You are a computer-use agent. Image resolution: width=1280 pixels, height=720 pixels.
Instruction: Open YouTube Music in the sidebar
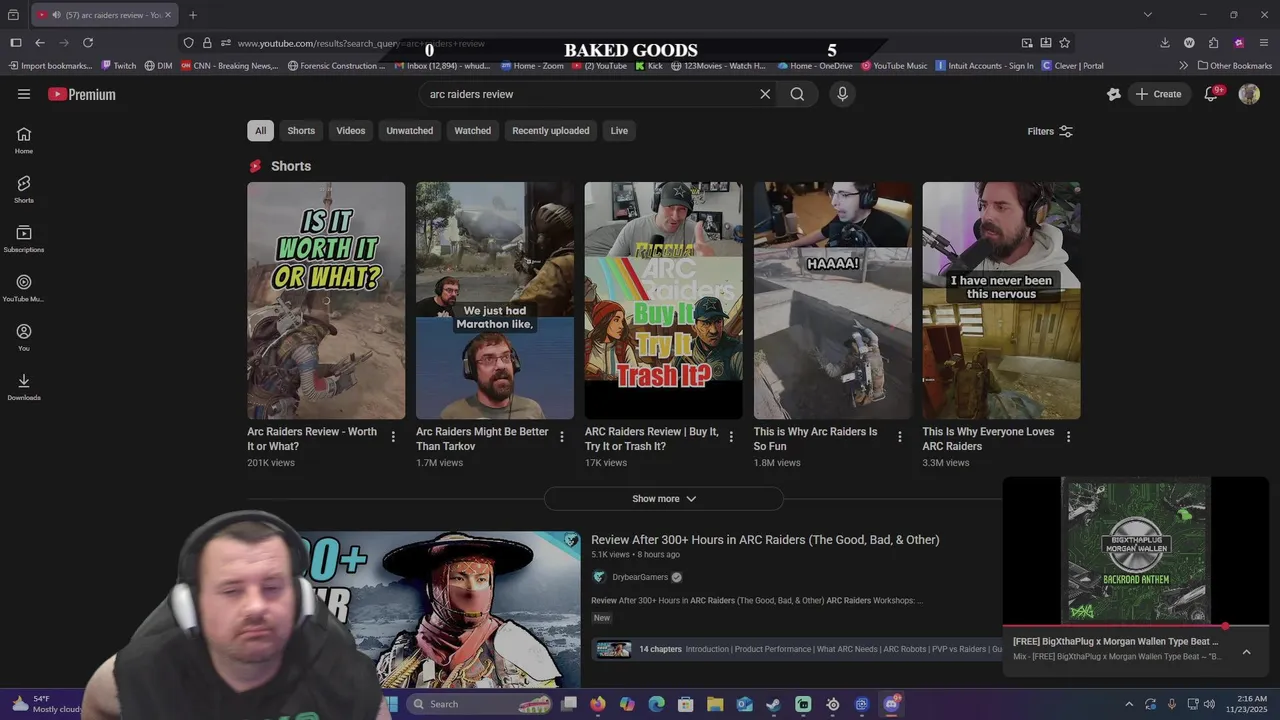click(x=24, y=288)
